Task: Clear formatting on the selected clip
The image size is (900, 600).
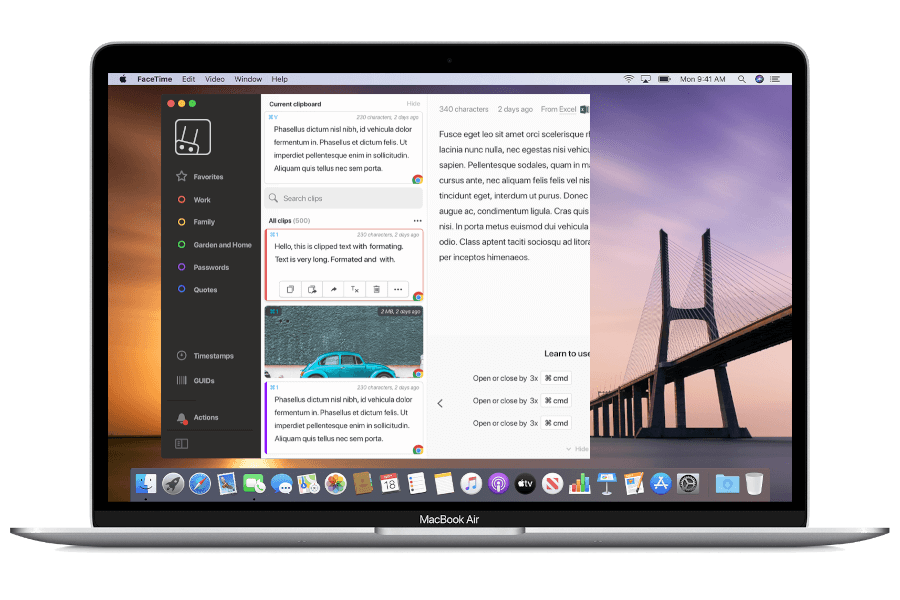Action: (x=355, y=289)
